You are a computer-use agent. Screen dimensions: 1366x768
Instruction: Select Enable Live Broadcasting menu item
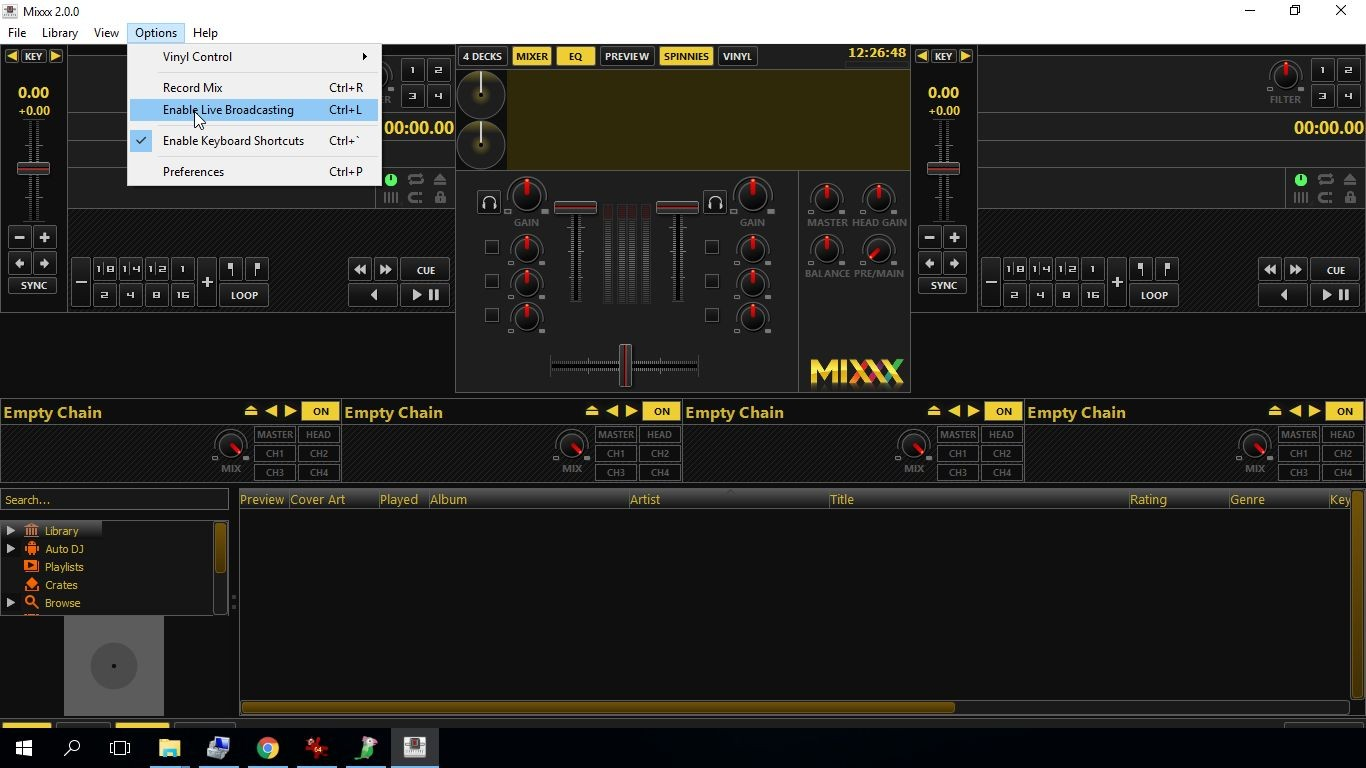coord(254,110)
